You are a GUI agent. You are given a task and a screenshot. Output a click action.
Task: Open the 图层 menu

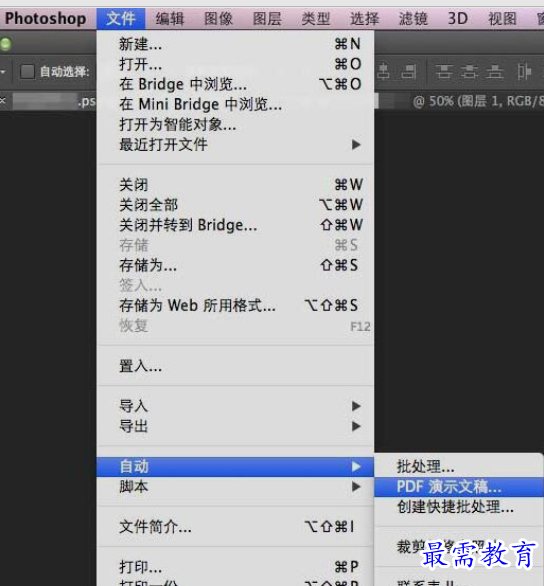[x=267, y=18]
